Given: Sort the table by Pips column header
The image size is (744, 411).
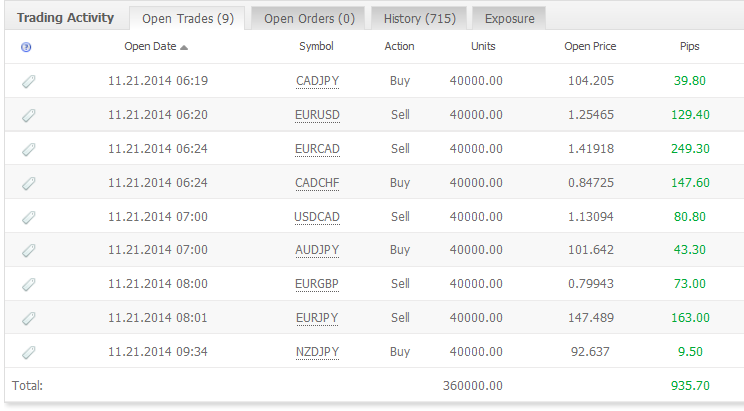Looking at the screenshot, I should (689, 47).
